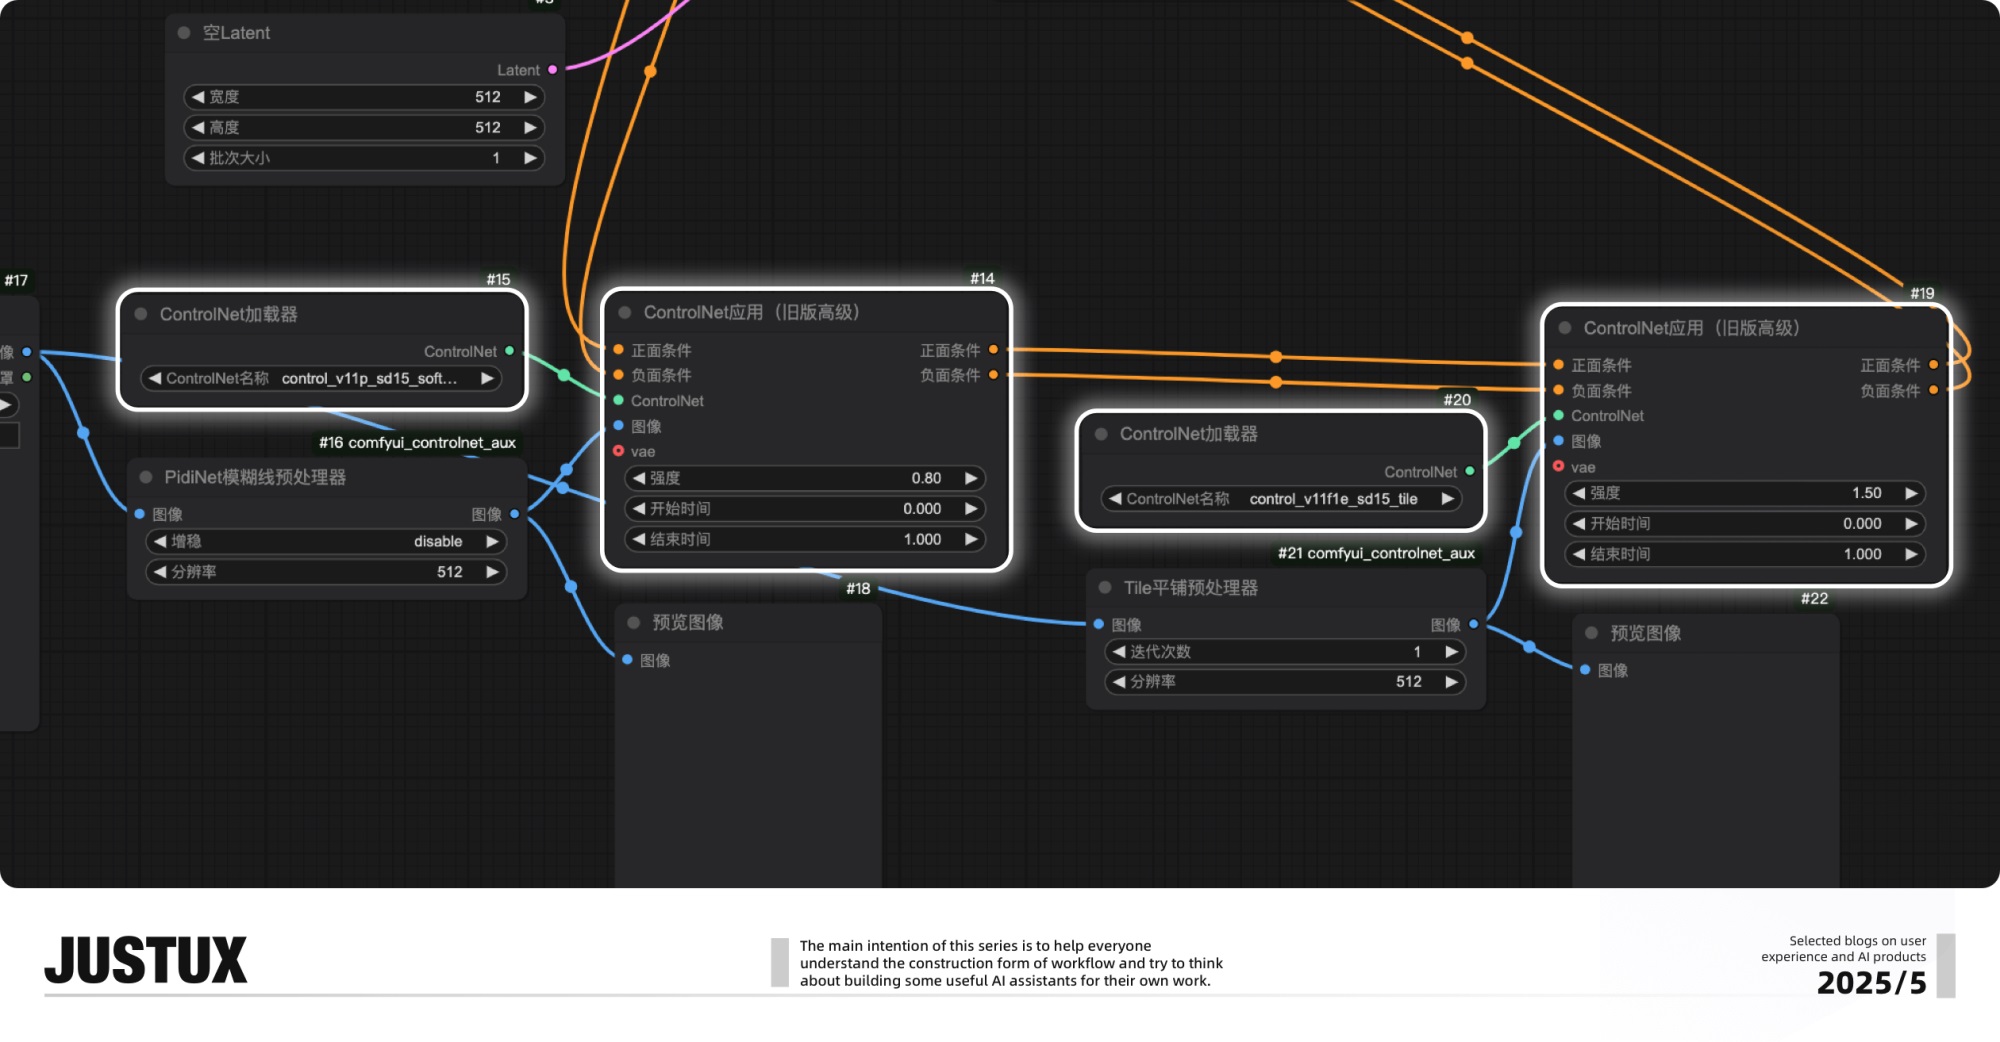Increase 批次大小 with right arrow
2000x1042 pixels.
point(530,158)
